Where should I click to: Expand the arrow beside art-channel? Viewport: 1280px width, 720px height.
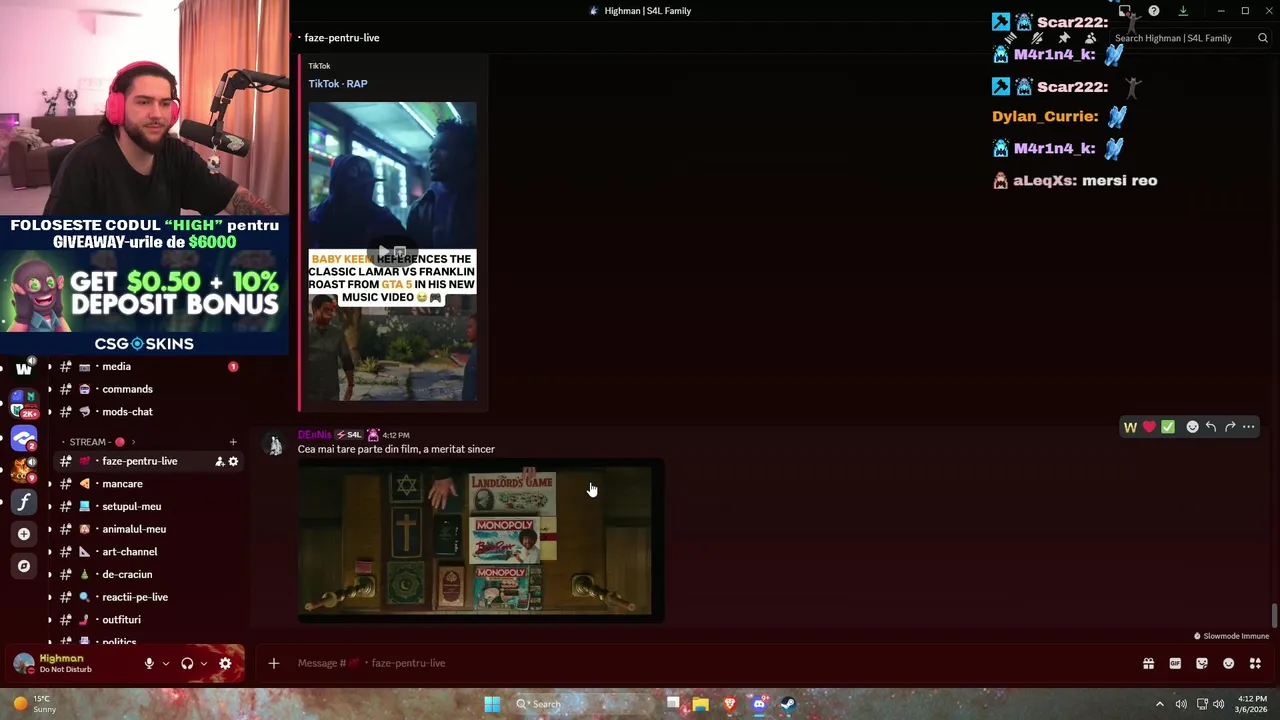coord(49,552)
